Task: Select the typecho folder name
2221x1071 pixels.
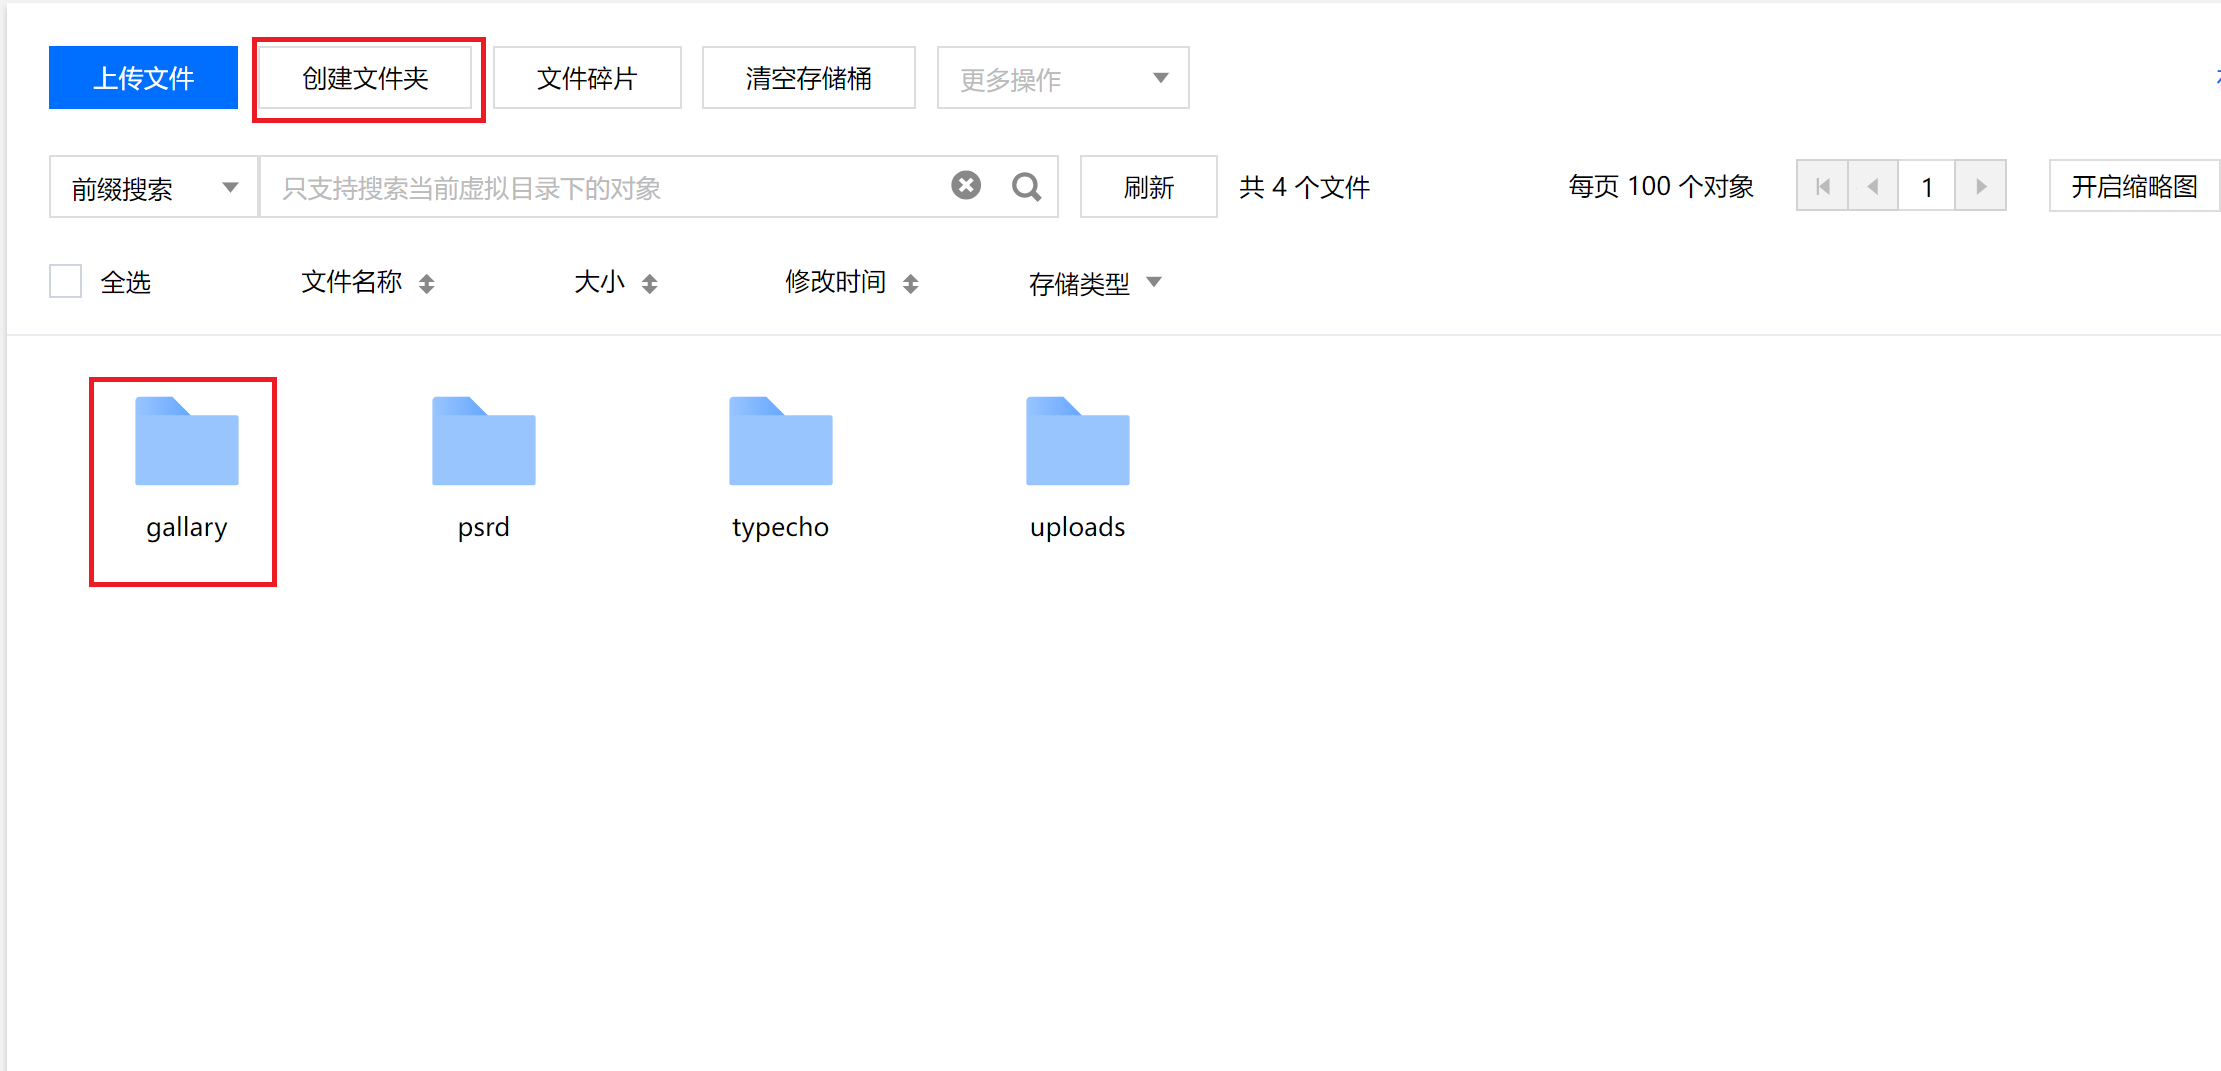Action: 781,527
